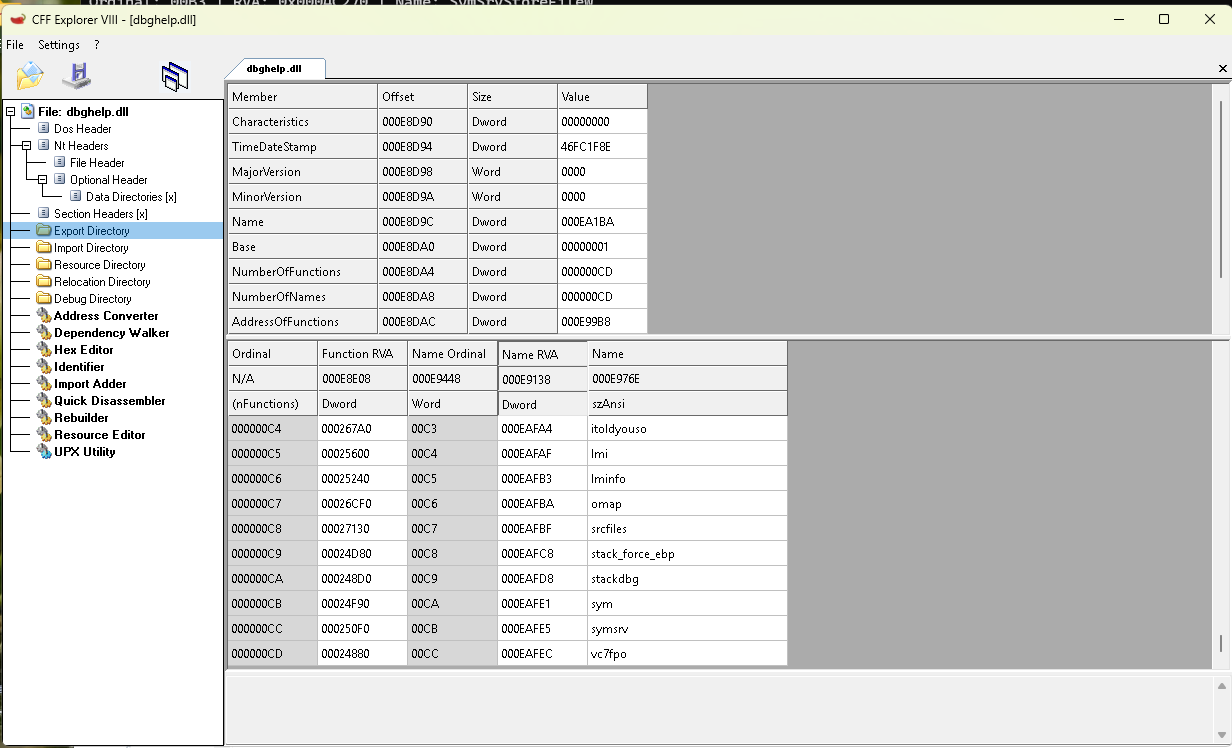
Task: Click the Open file toolbar icon
Action: [30, 75]
